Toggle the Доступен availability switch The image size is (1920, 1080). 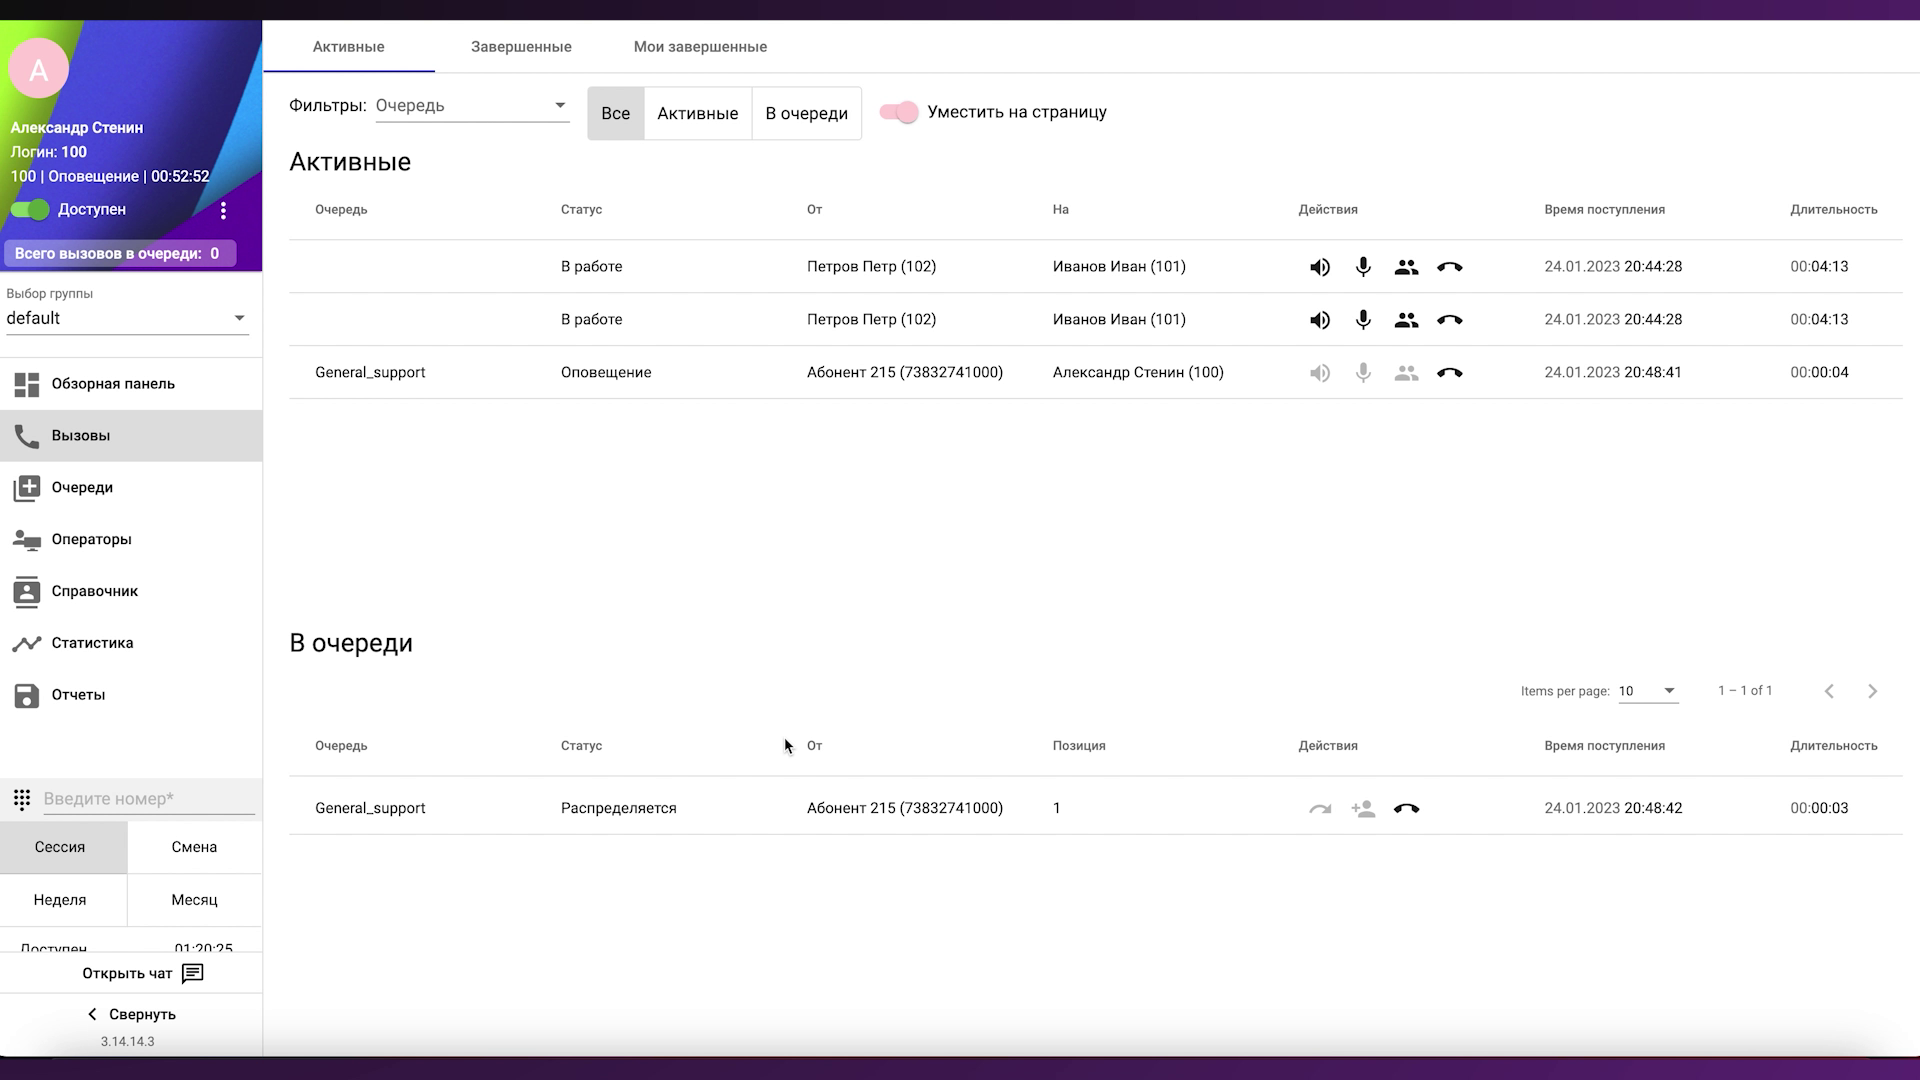tap(30, 210)
